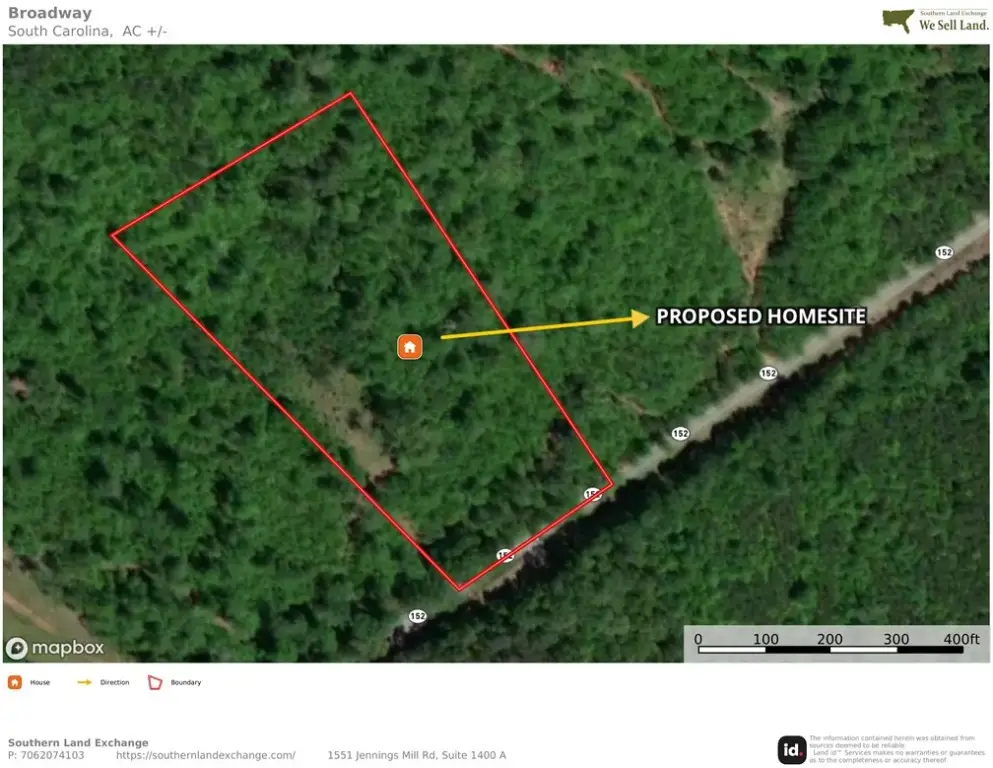Open the Broadway listing title
Image resolution: width=993 pixels, height=768 pixels.
tap(49, 13)
